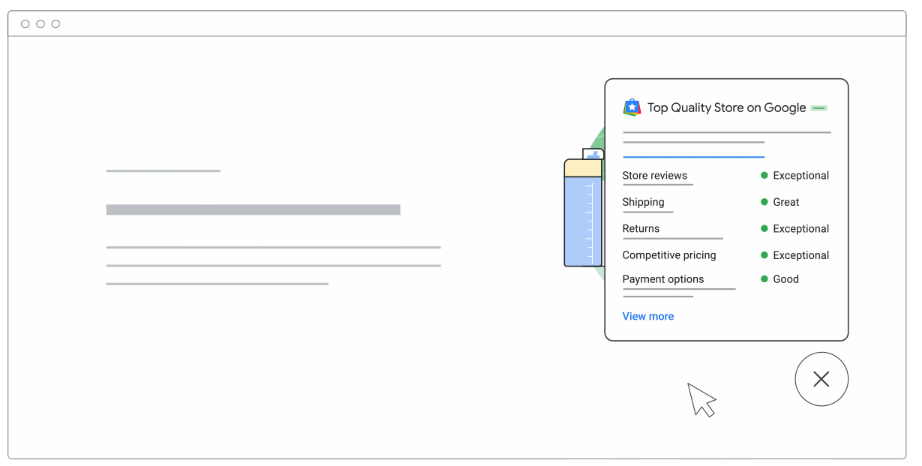This screenshot has height=466, width=922.
Task: Click the green dot in the Returns row
Action: (x=764, y=228)
